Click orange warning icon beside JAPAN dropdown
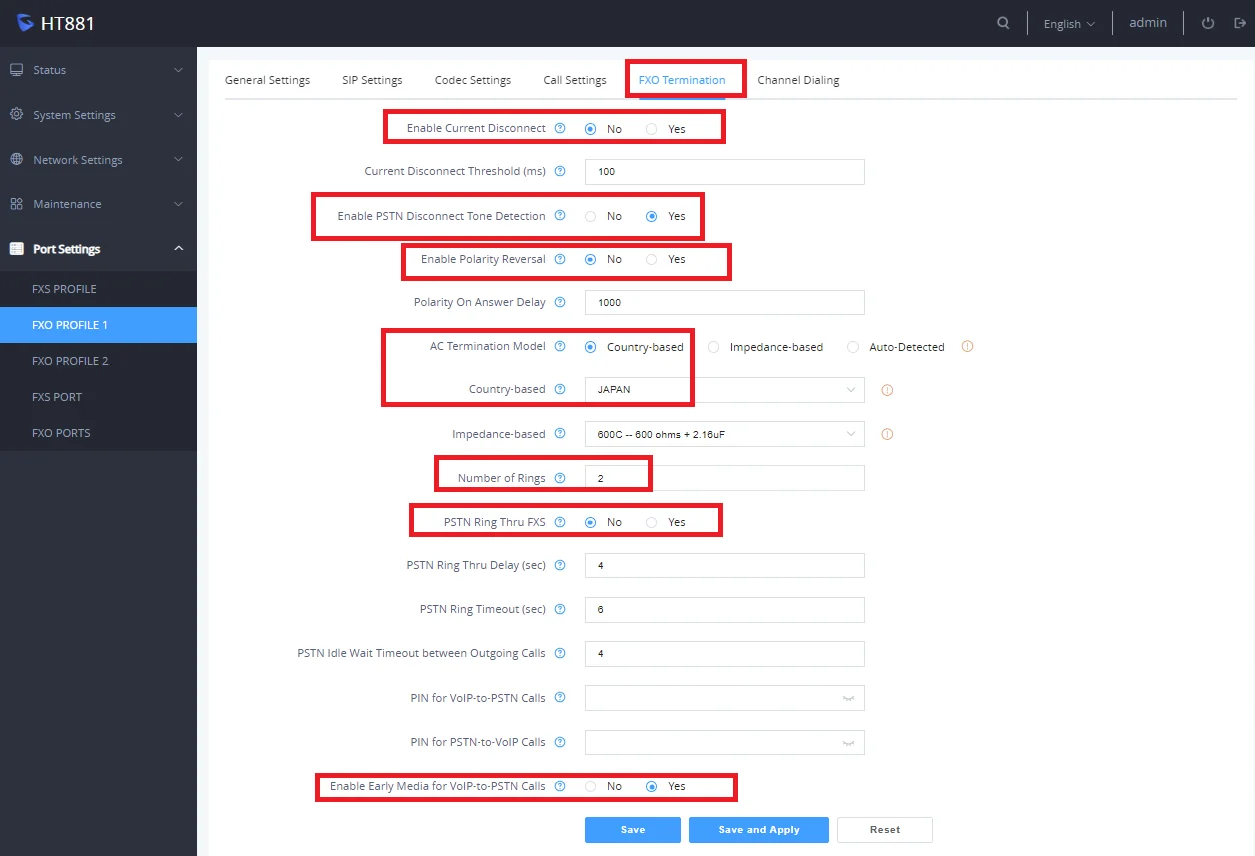The height and width of the screenshot is (856, 1255). tap(887, 390)
